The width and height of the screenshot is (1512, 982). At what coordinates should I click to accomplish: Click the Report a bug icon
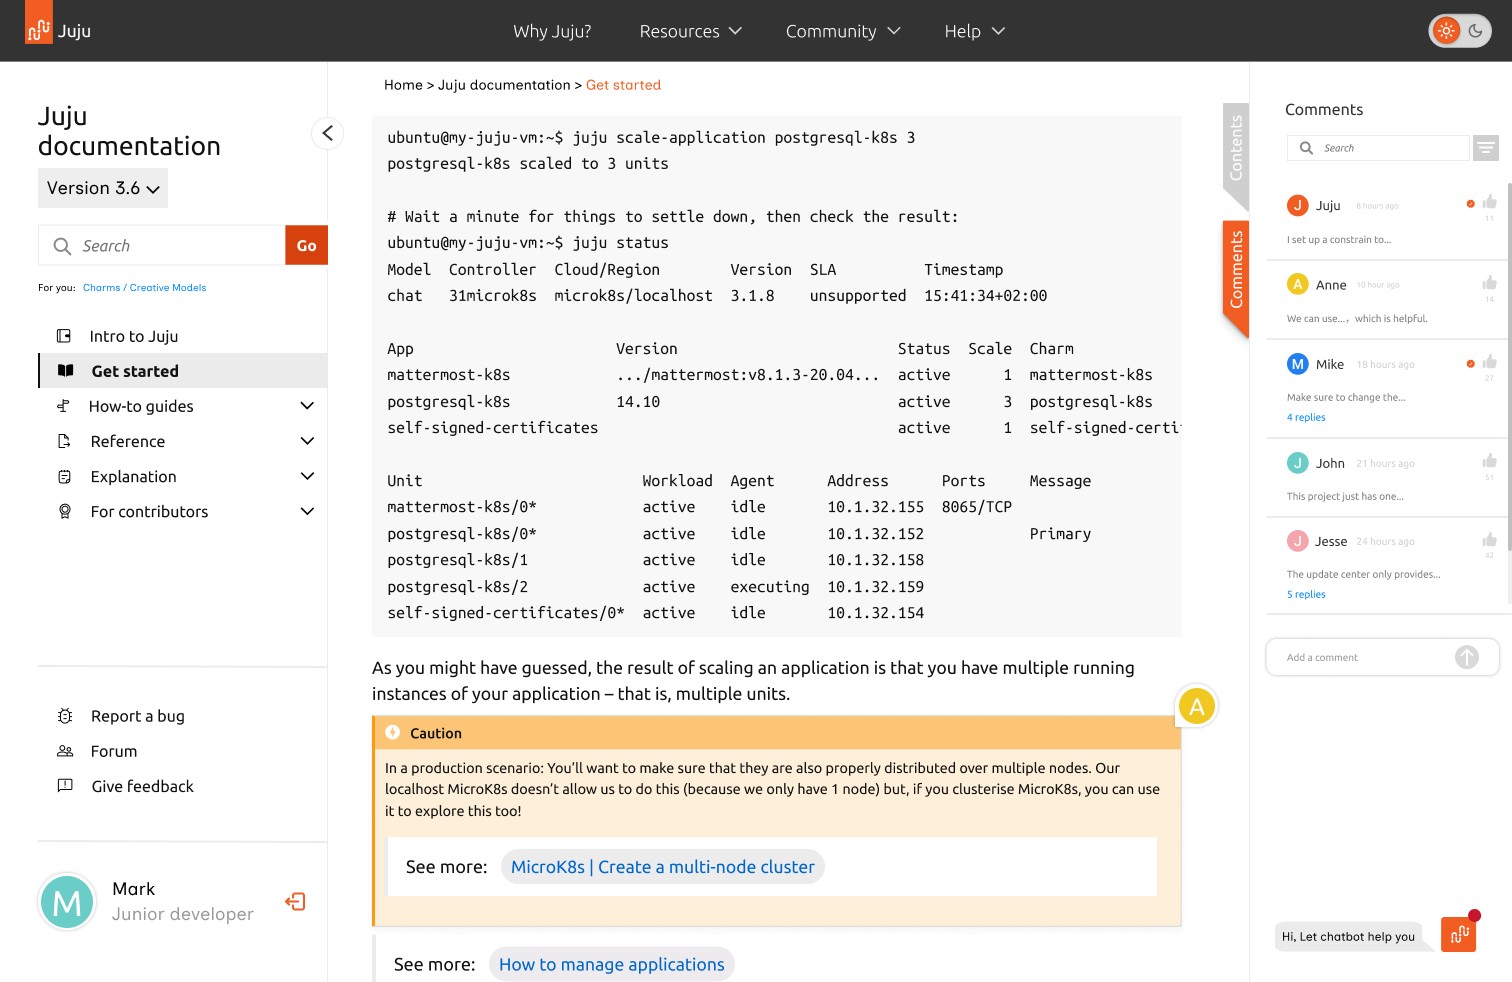pos(65,716)
